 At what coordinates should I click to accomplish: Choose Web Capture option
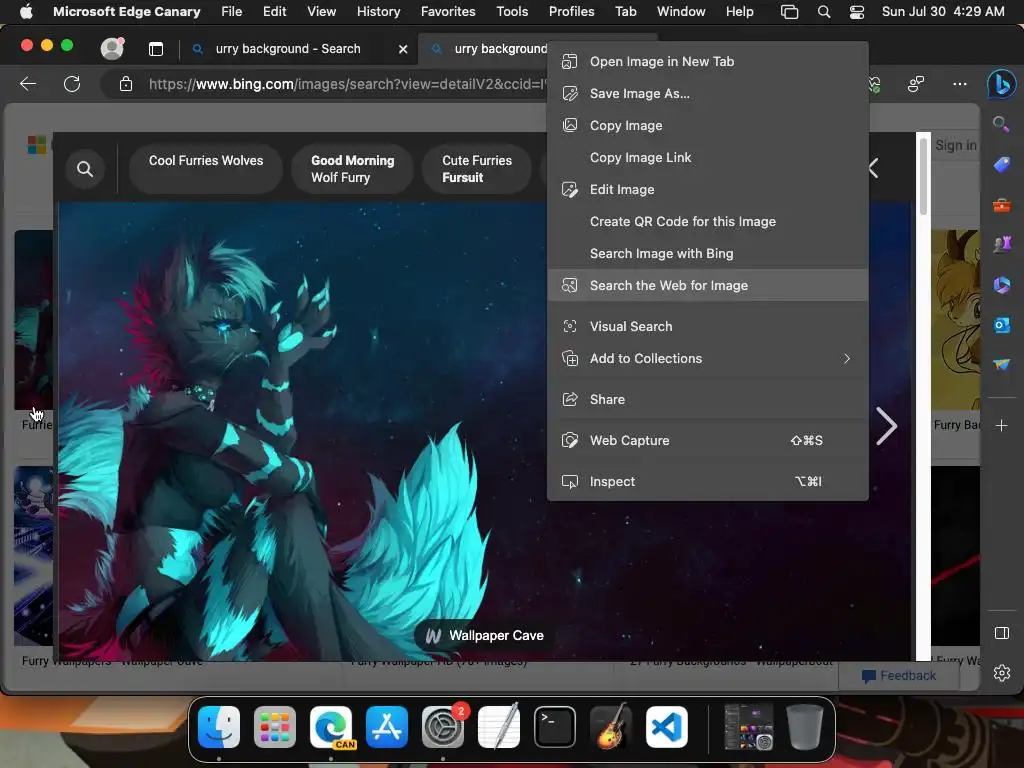coord(707,441)
